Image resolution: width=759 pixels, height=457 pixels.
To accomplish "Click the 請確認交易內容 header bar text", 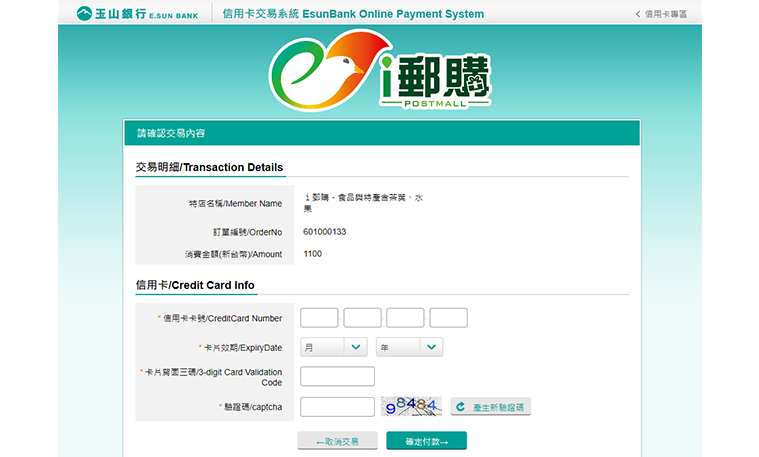I will pyautogui.click(x=171, y=133).
